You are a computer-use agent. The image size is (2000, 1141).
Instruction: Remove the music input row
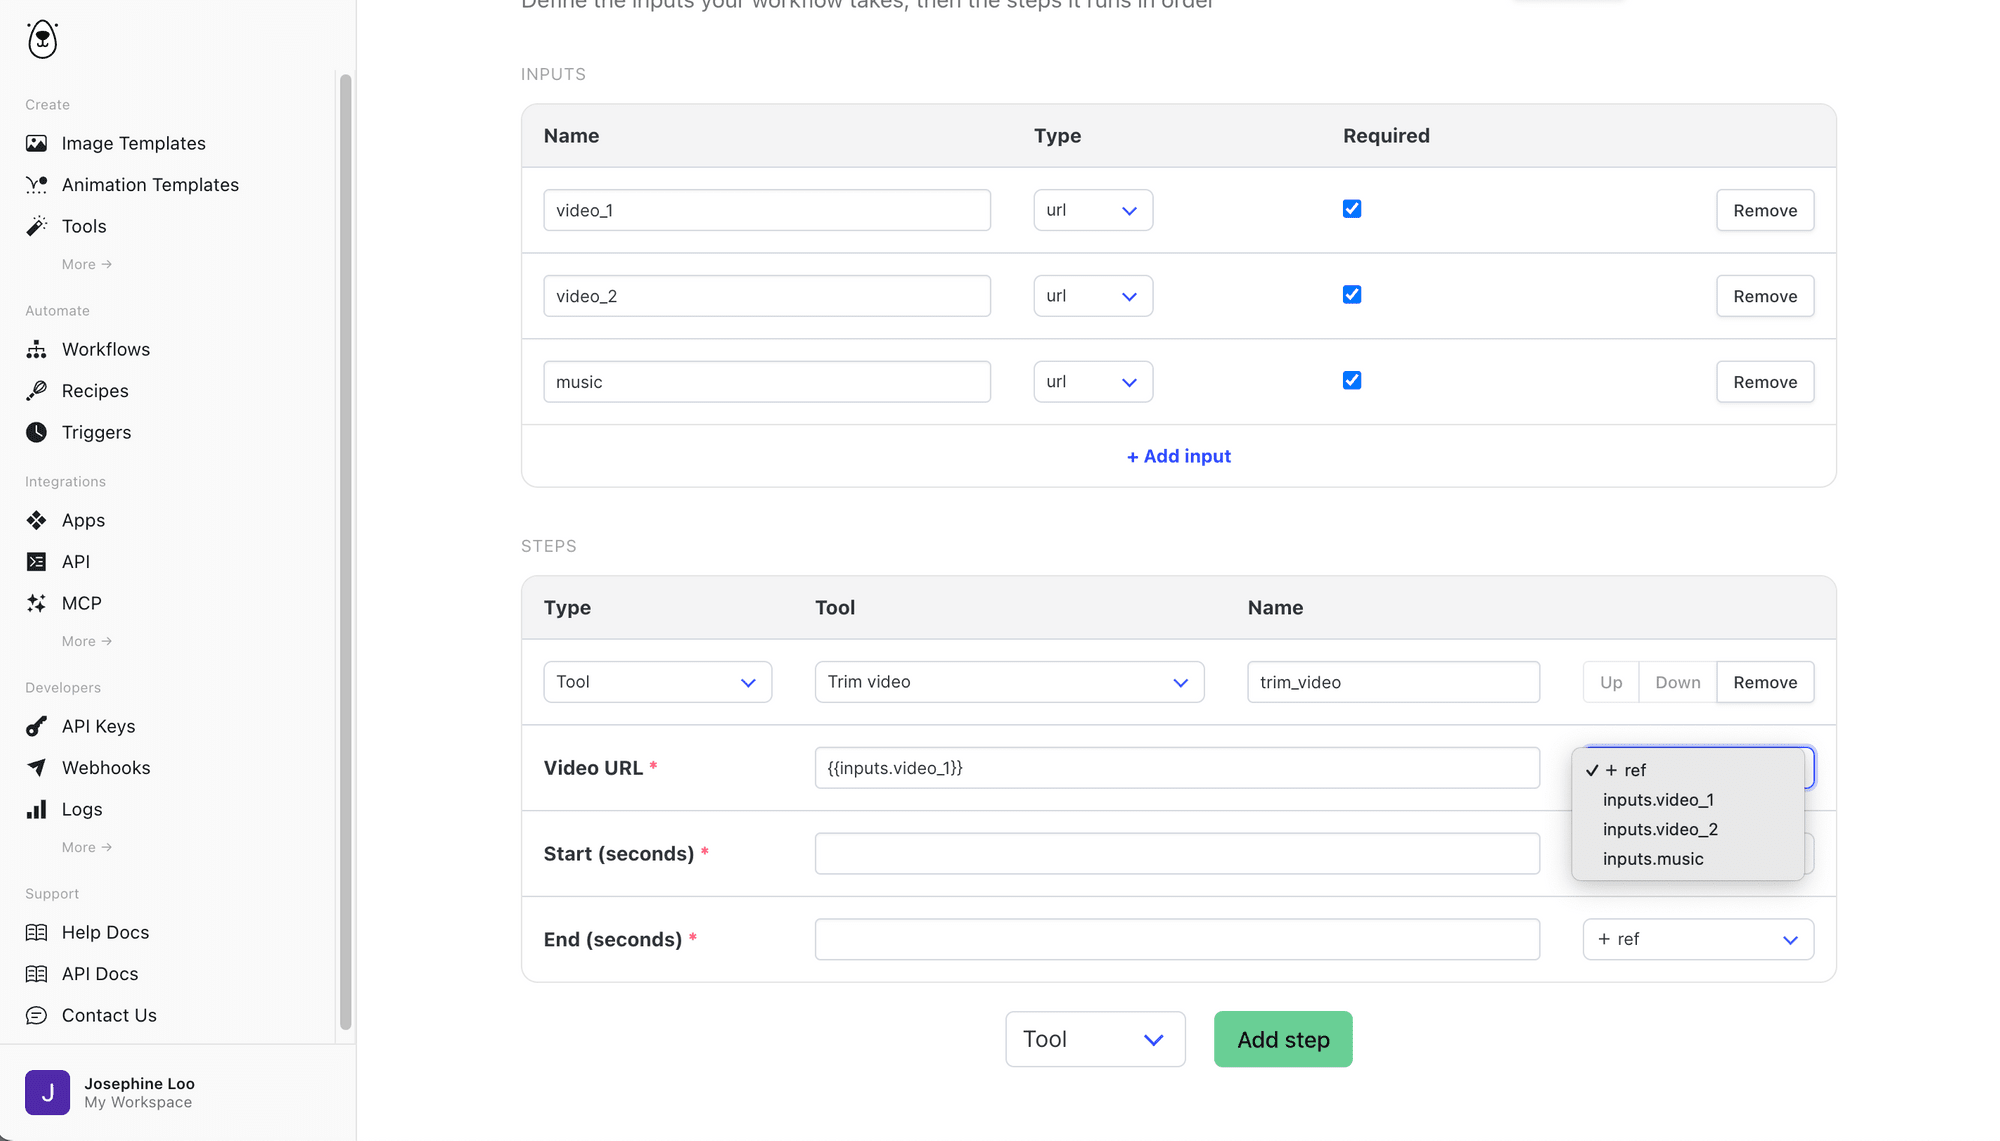[x=1765, y=382]
